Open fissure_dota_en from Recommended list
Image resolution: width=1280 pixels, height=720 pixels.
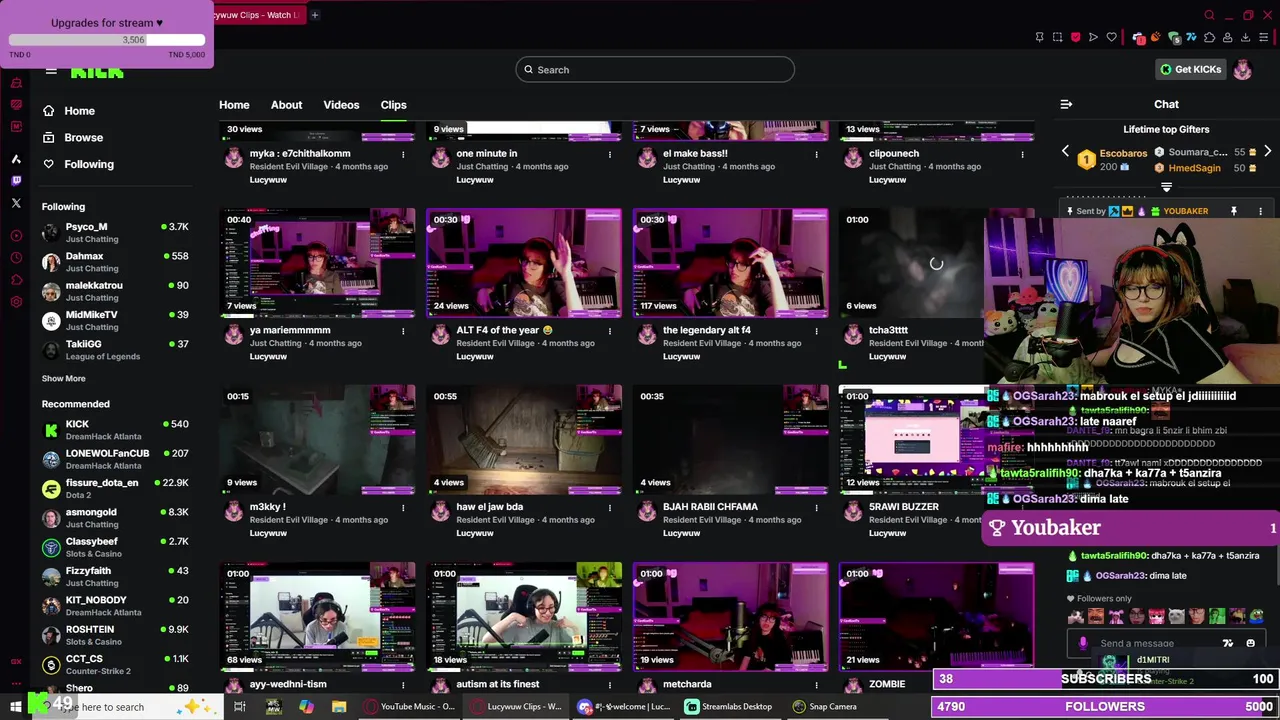[x=115, y=488]
